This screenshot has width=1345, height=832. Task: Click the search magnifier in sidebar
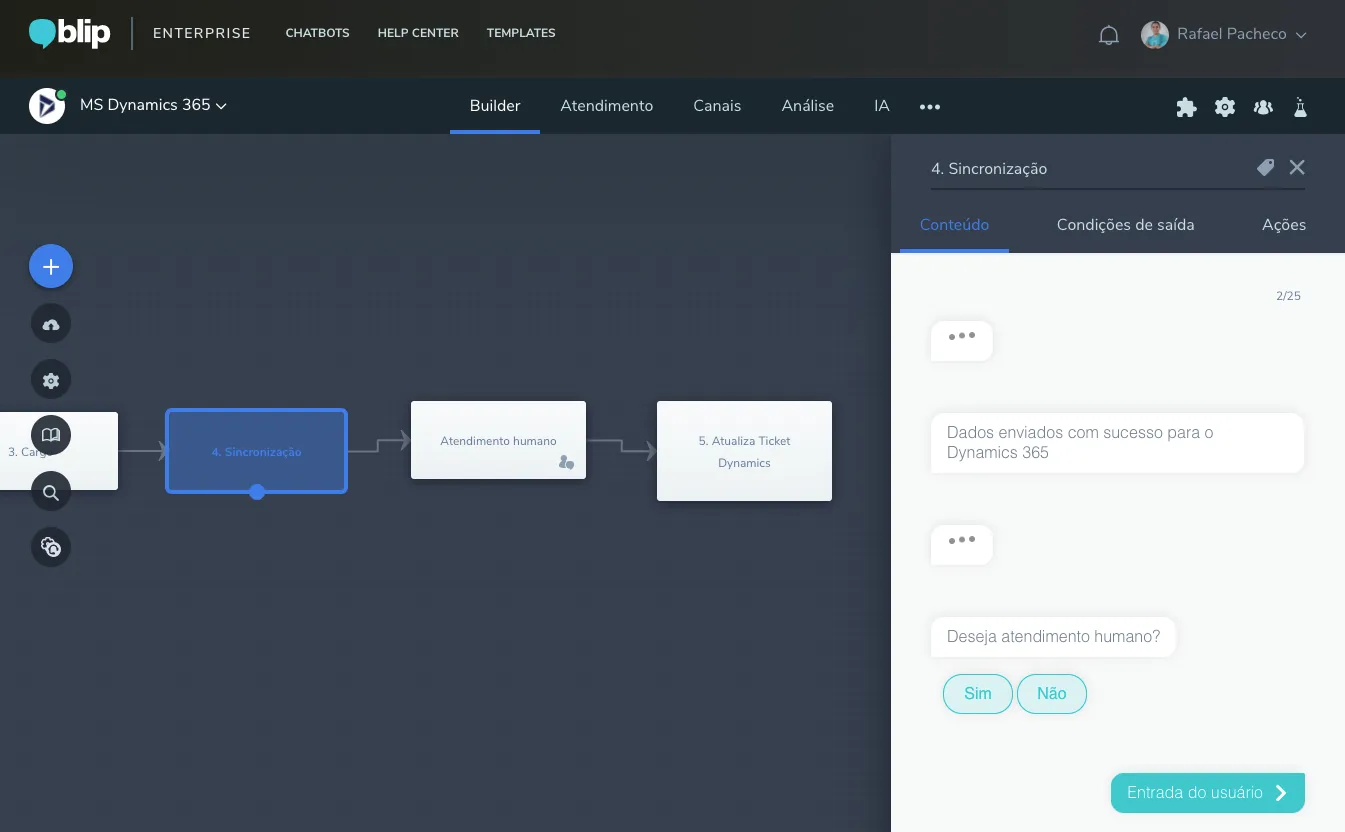pyautogui.click(x=51, y=492)
